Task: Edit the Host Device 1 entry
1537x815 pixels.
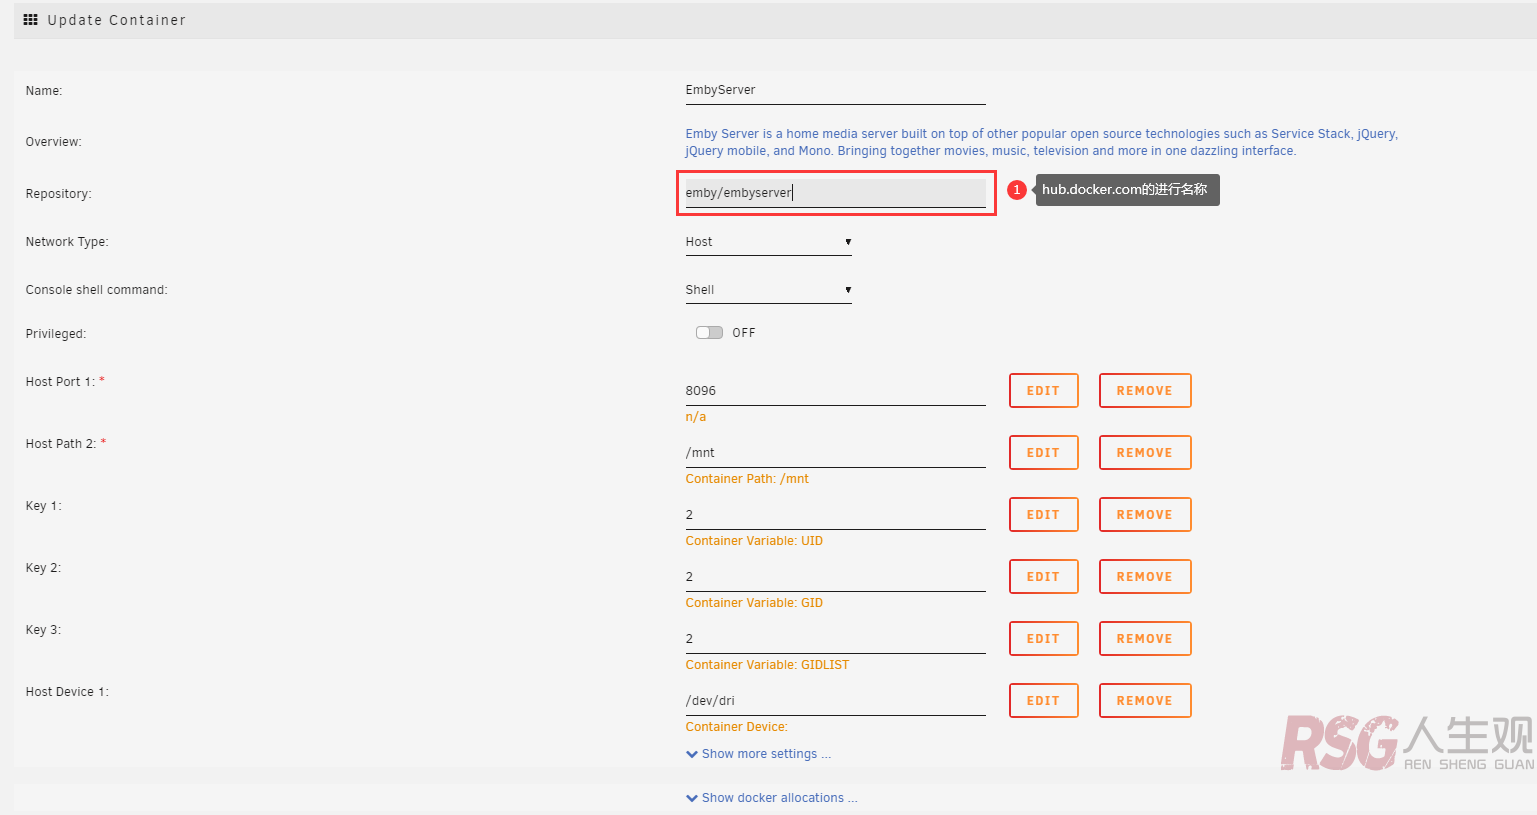Action: 1043,701
